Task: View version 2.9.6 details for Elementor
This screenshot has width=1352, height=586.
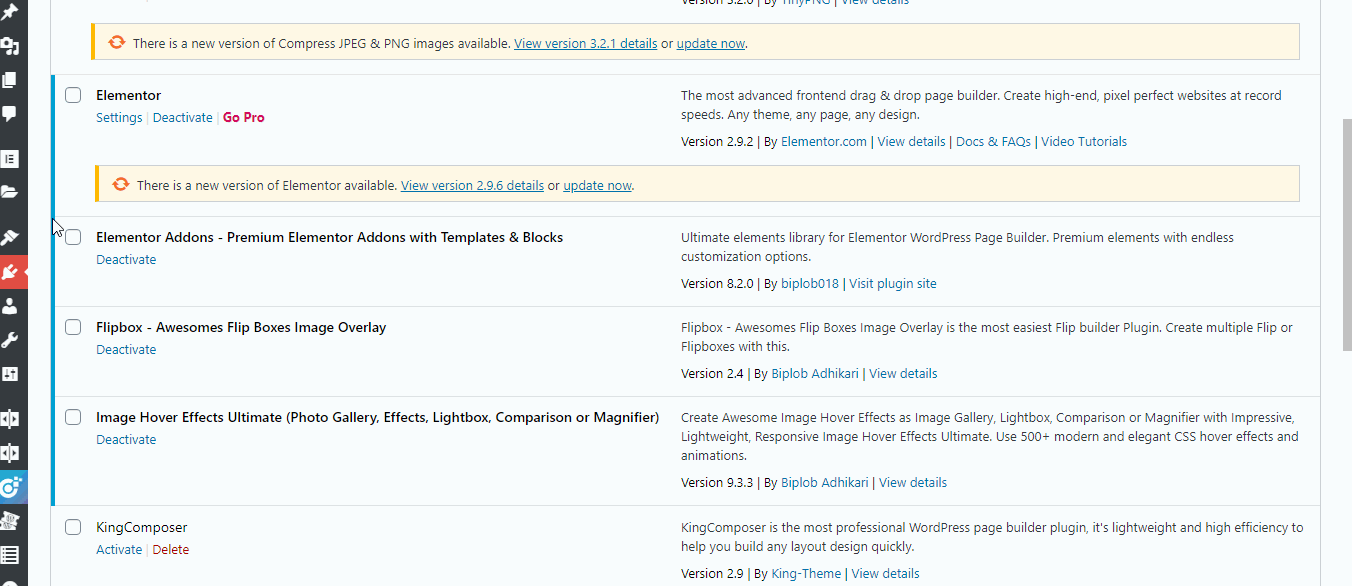Action: [x=472, y=185]
